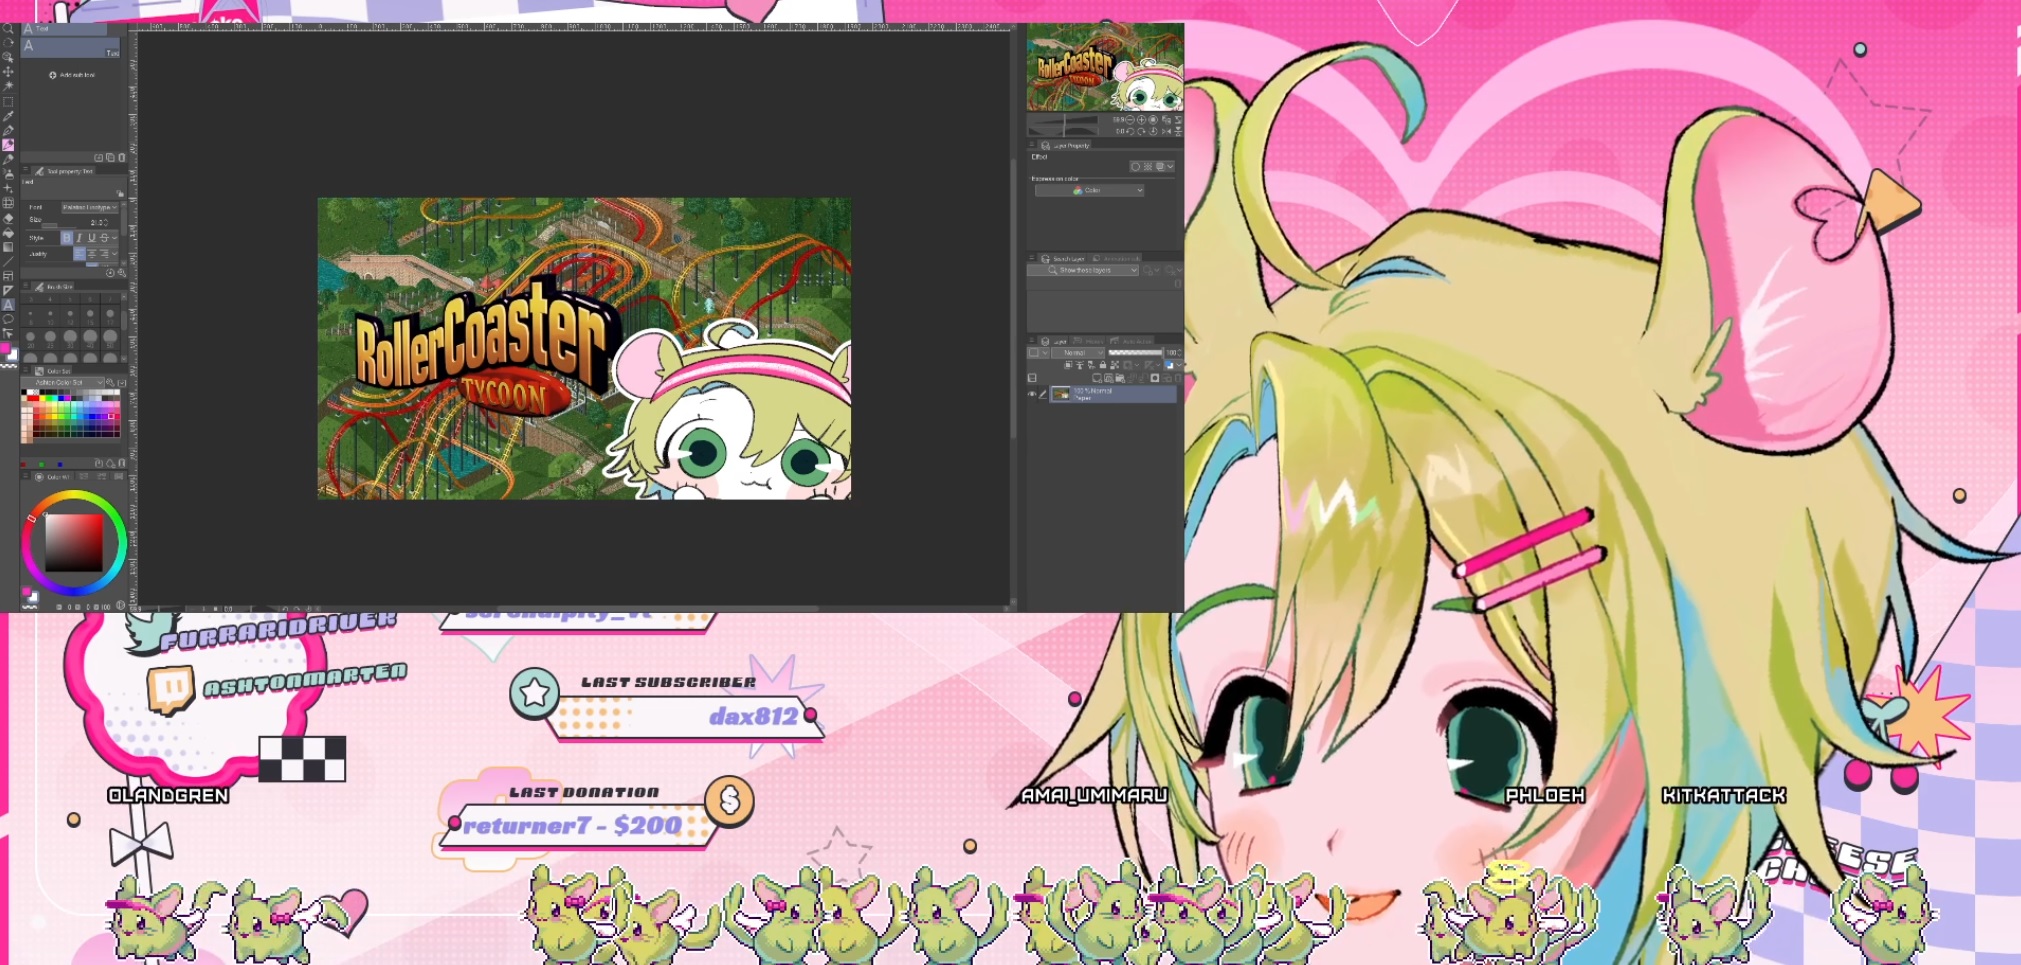Reset tool property to initial settings
This screenshot has height=965, width=2021.
click(110, 273)
